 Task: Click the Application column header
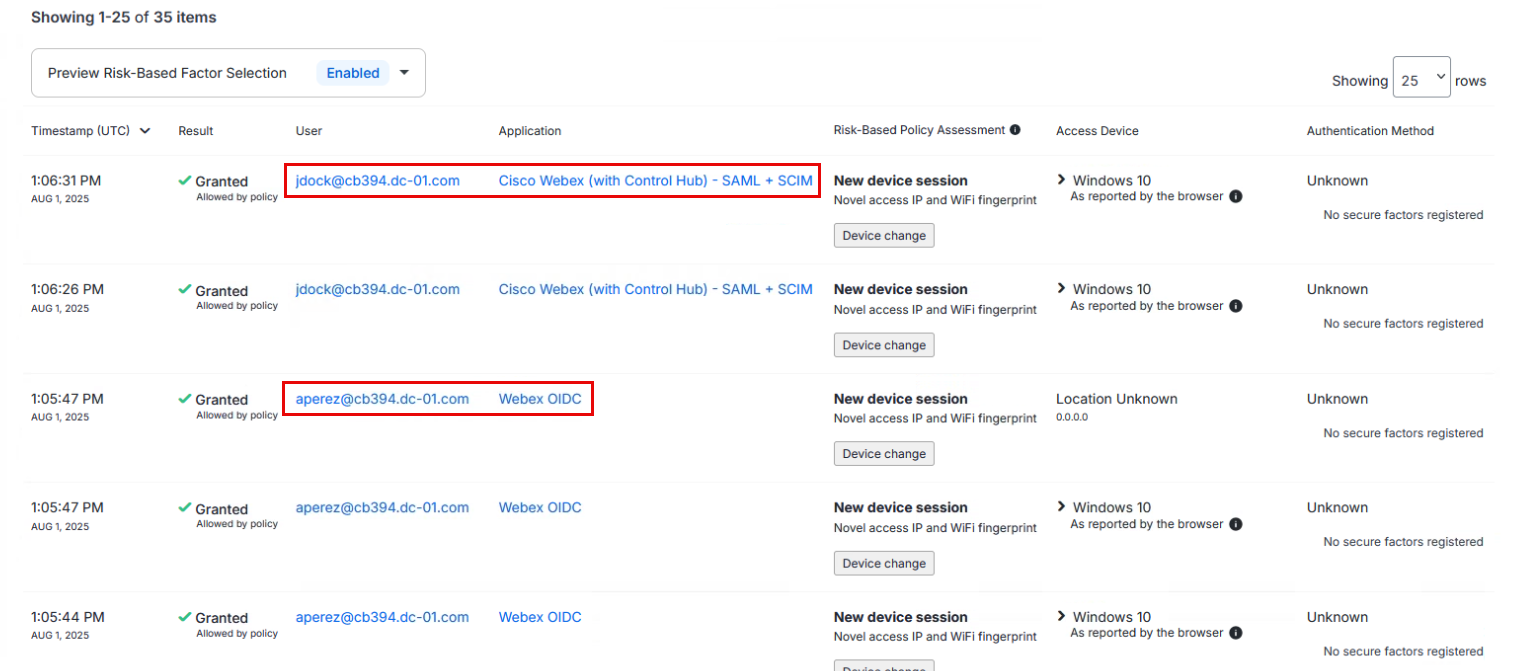pos(530,131)
